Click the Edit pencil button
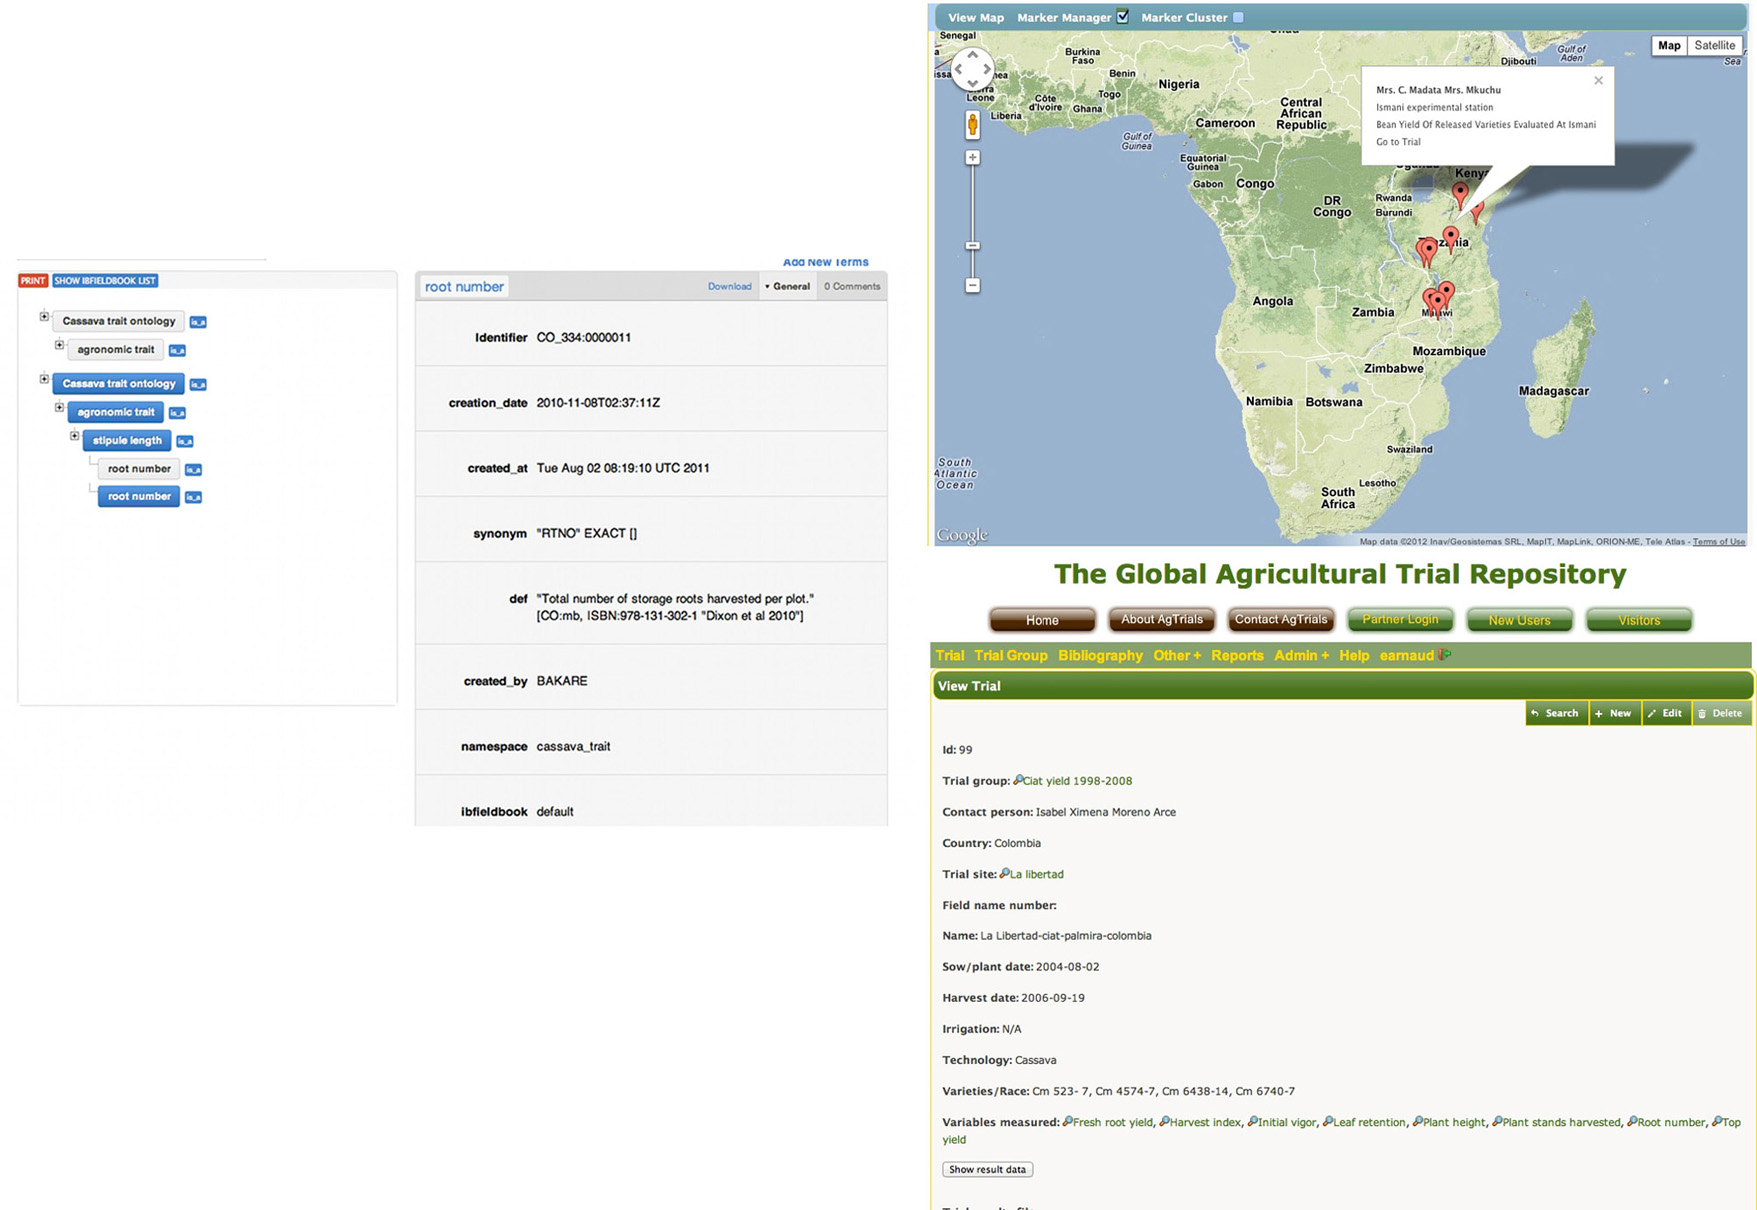This screenshot has height=1210, width=1757. tap(1665, 713)
